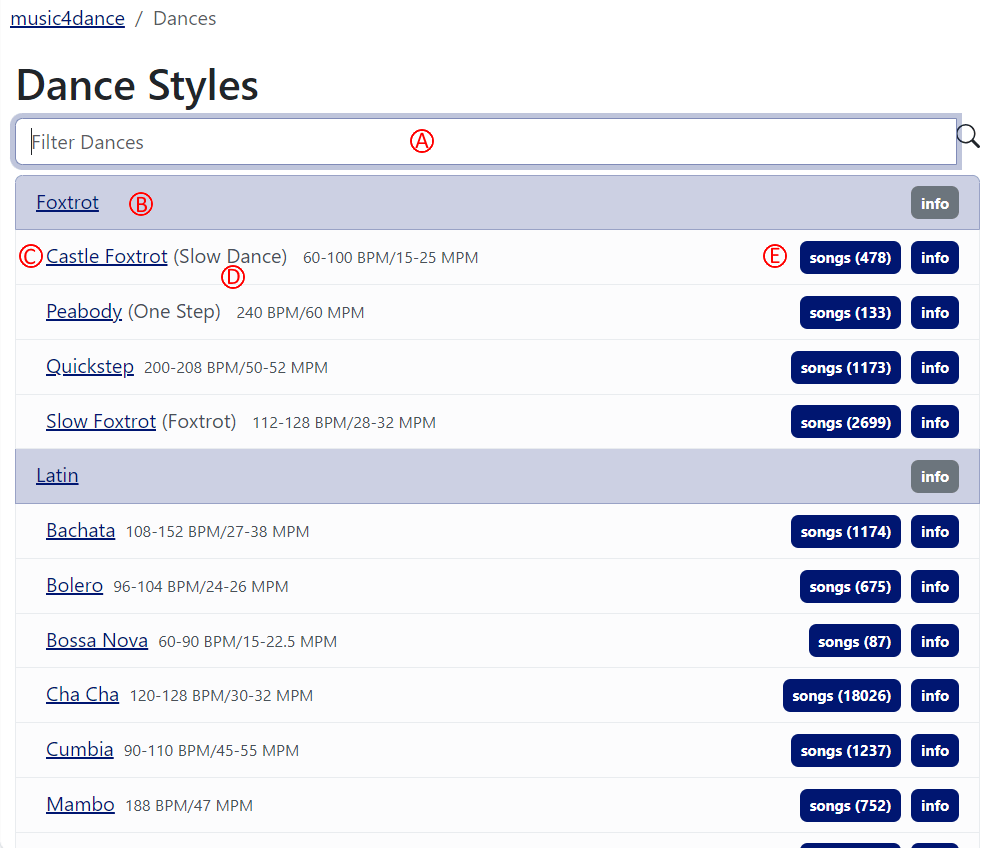View the 18026 Cha Cha songs
Screen dimensions: 986x848
841,695
